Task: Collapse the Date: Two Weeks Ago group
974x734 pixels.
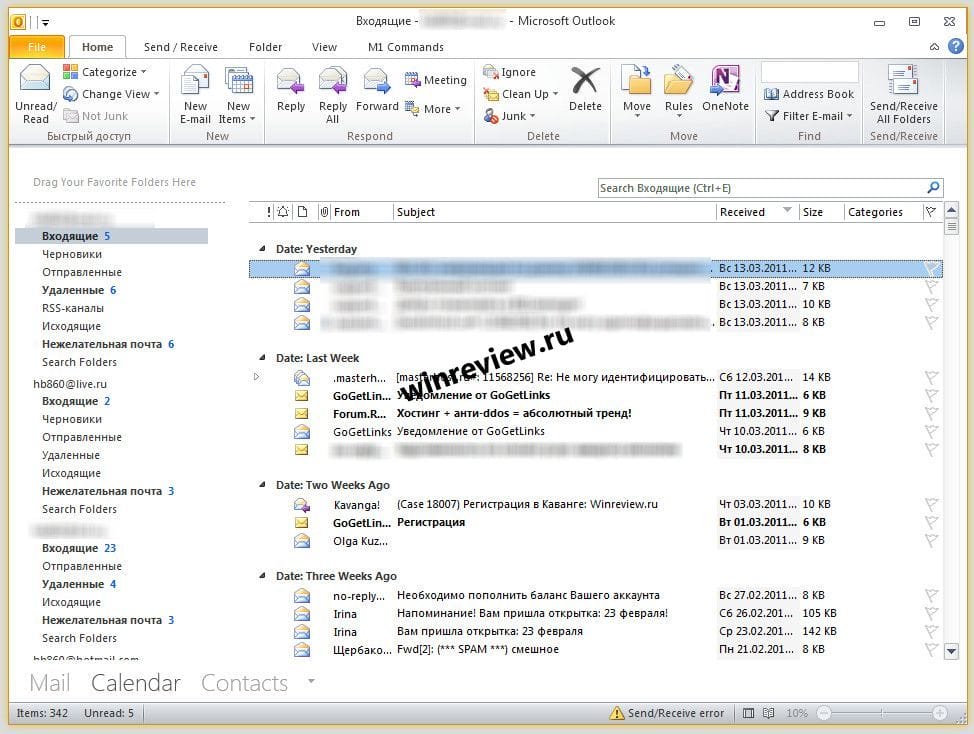Action: coord(262,484)
